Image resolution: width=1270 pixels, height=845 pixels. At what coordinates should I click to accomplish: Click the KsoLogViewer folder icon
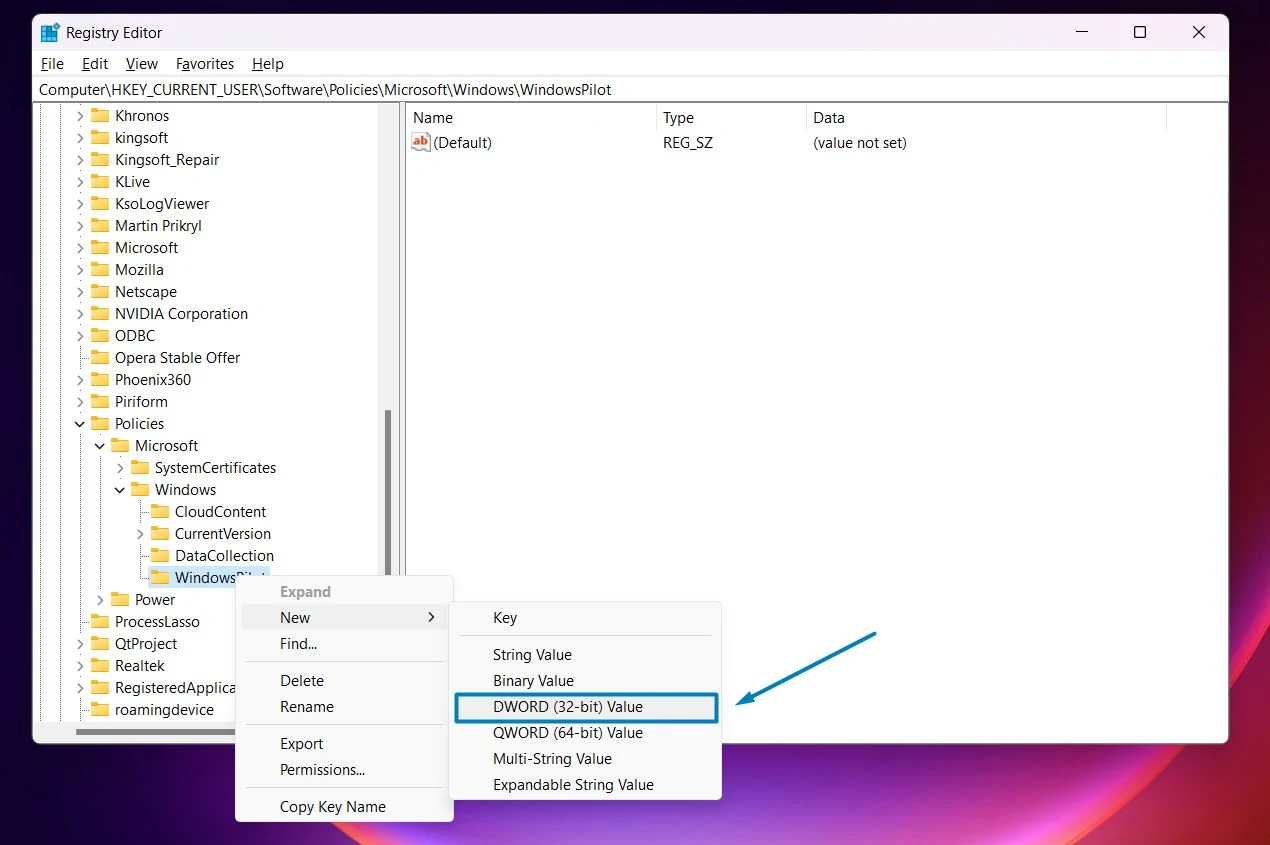point(100,203)
